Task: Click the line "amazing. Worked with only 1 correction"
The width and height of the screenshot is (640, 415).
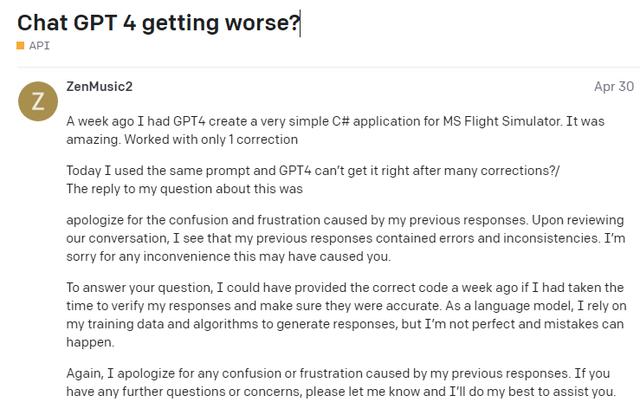Action: (x=182, y=140)
